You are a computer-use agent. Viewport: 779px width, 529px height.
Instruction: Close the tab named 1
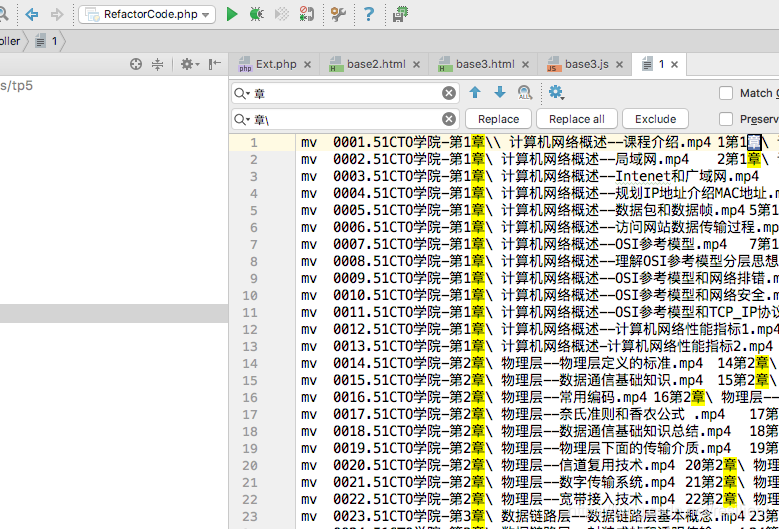tap(674, 65)
